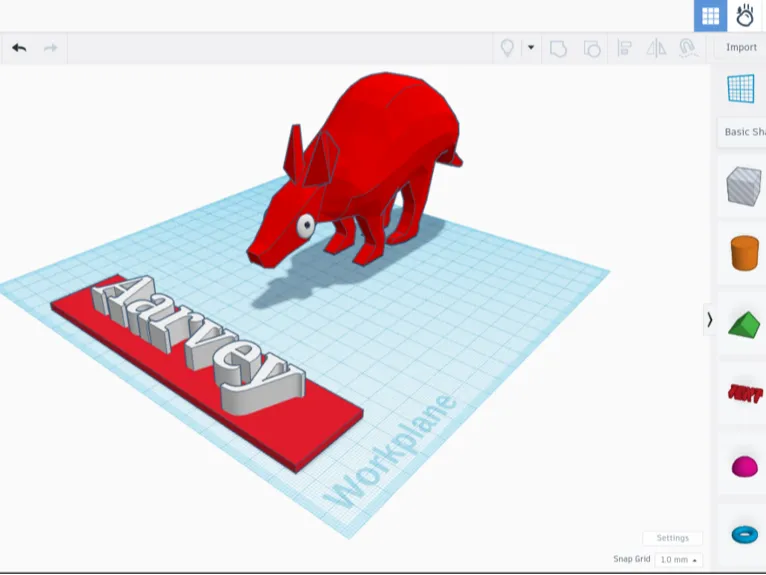Collapse the shapes panel with chevron

710,320
